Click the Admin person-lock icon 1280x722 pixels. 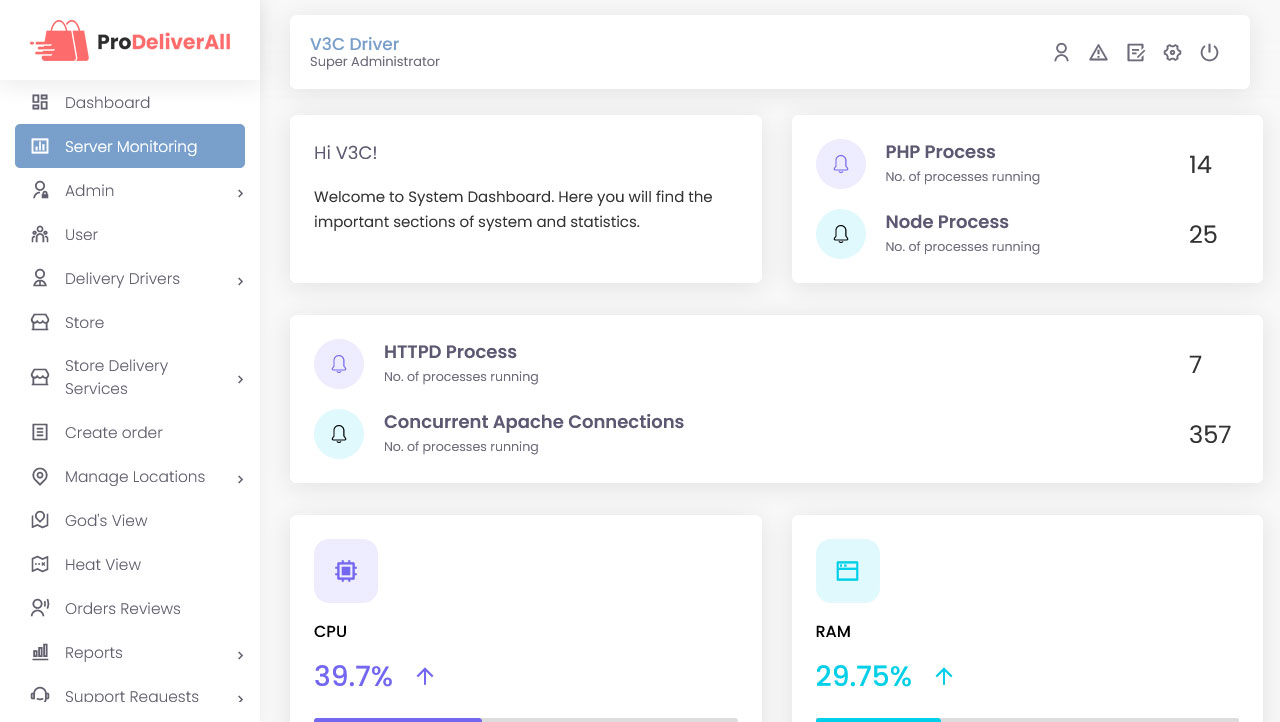[x=40, y=190]
